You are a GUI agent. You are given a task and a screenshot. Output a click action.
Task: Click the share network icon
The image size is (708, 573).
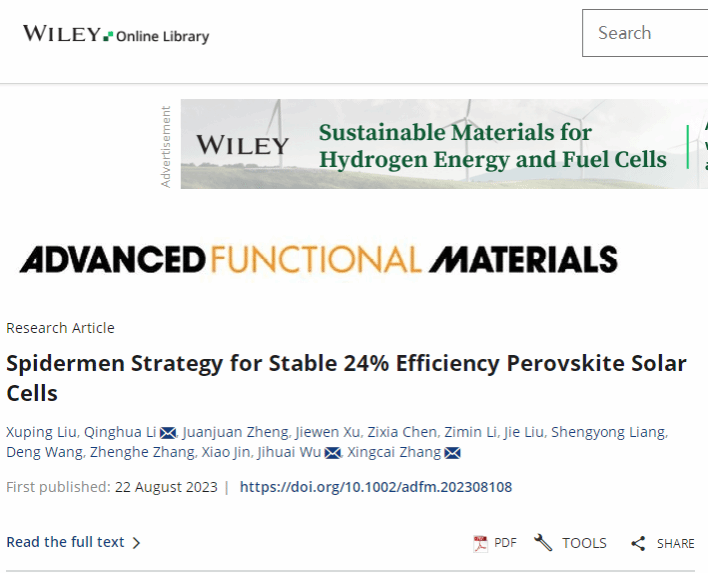[638, 543]
